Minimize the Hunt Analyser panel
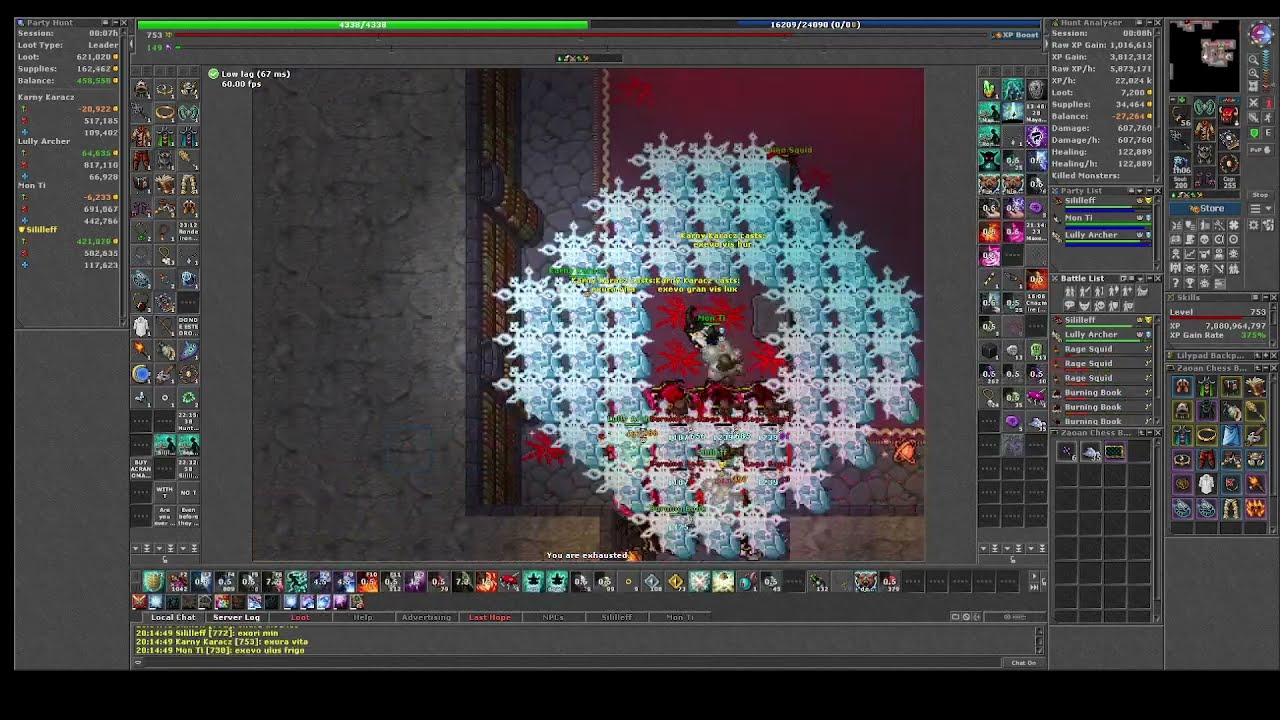1280x720 pixels. [x=1150, y=22]
